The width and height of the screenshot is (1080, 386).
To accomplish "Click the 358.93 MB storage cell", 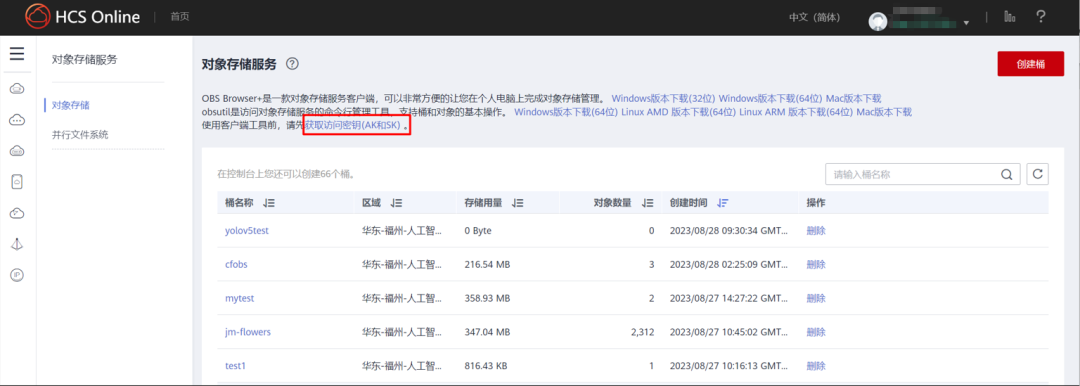I will click(487, 298).
